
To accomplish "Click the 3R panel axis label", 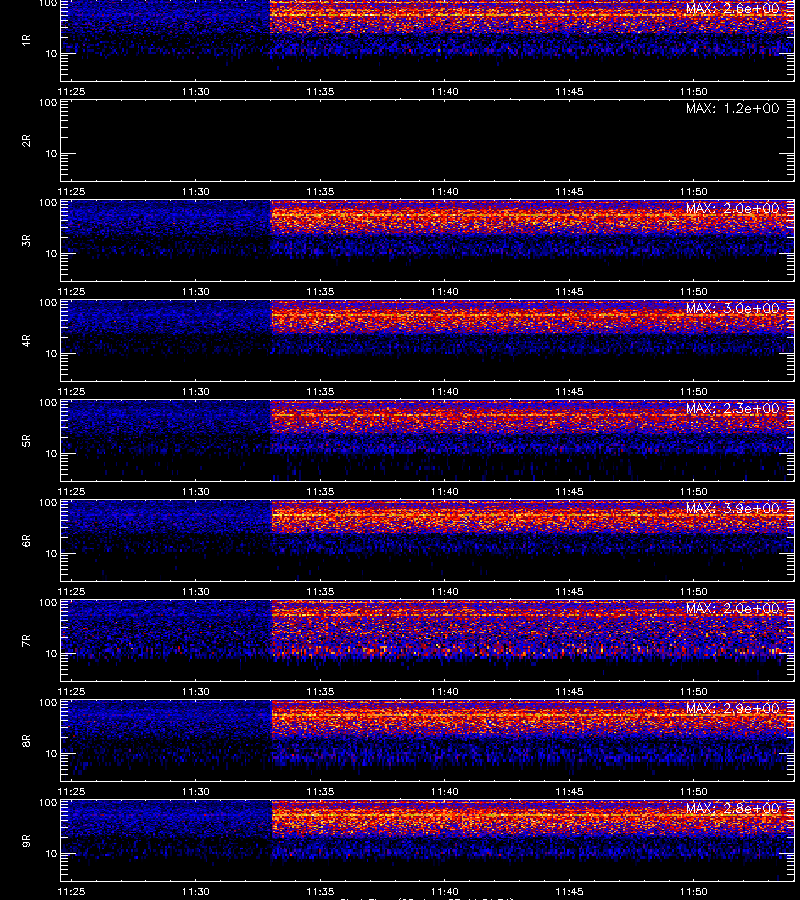I will coord(26,240).
